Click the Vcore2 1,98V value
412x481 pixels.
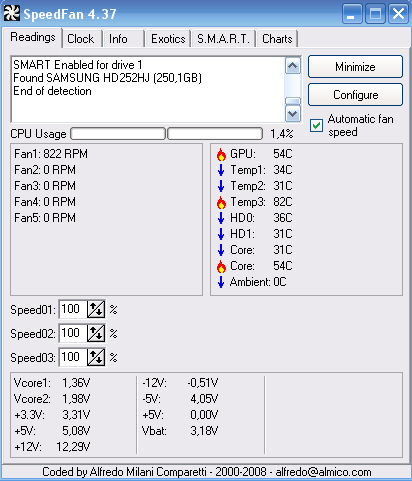76,399
